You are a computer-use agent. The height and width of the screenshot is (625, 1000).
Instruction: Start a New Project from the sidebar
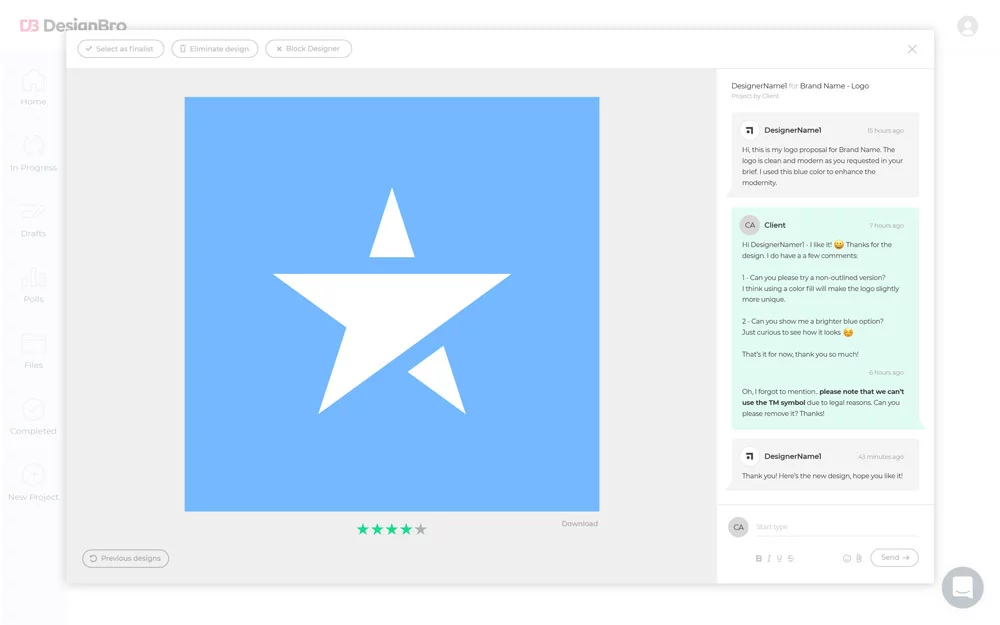pos(33,482)
